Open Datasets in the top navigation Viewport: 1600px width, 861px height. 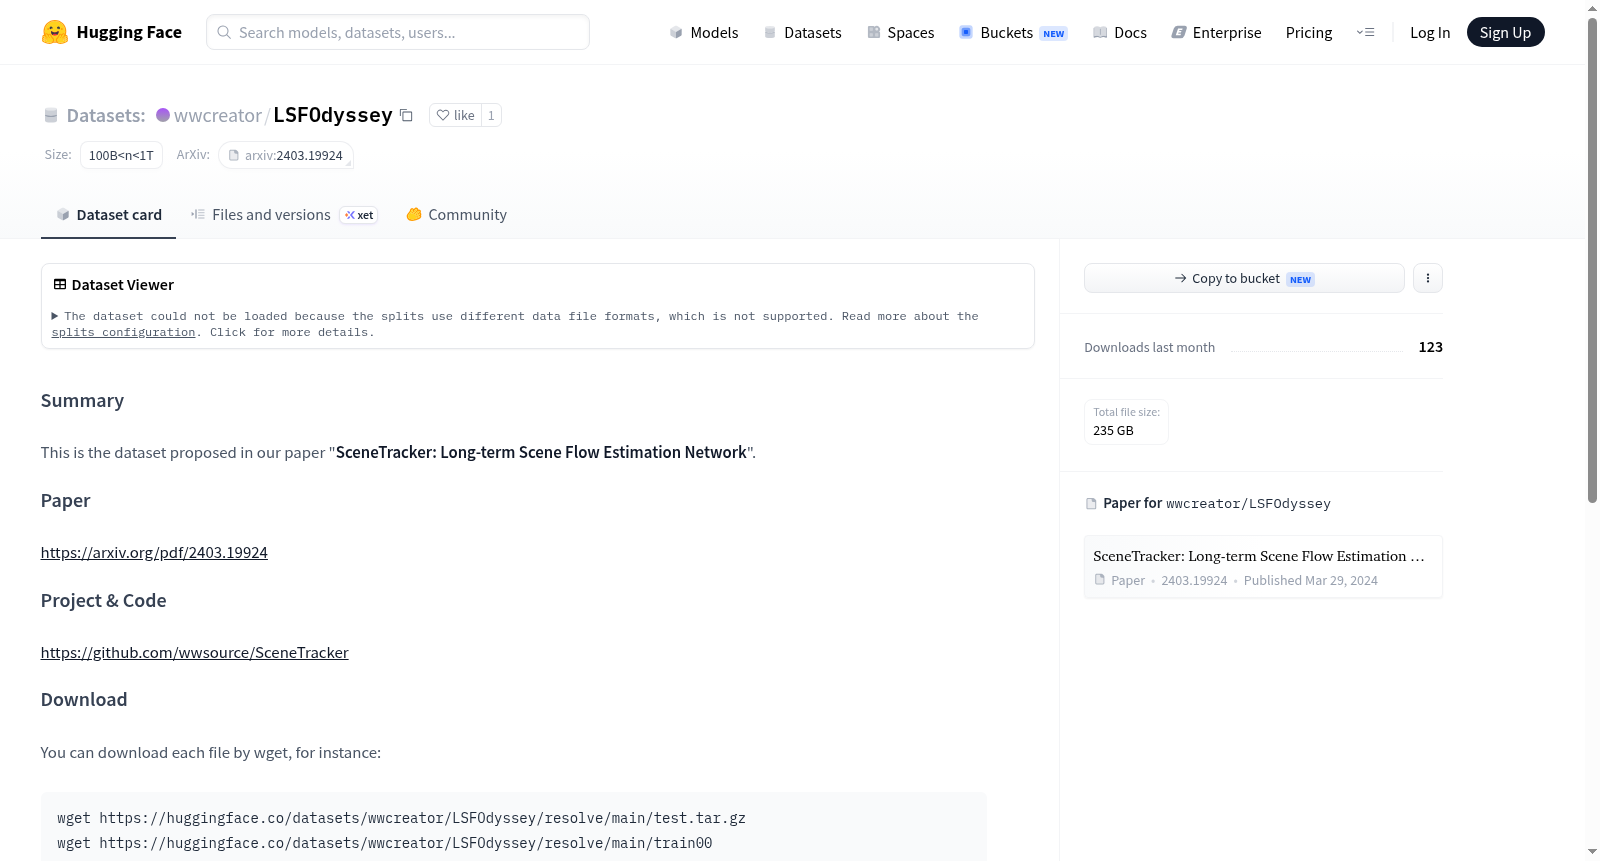click(803, 32)
